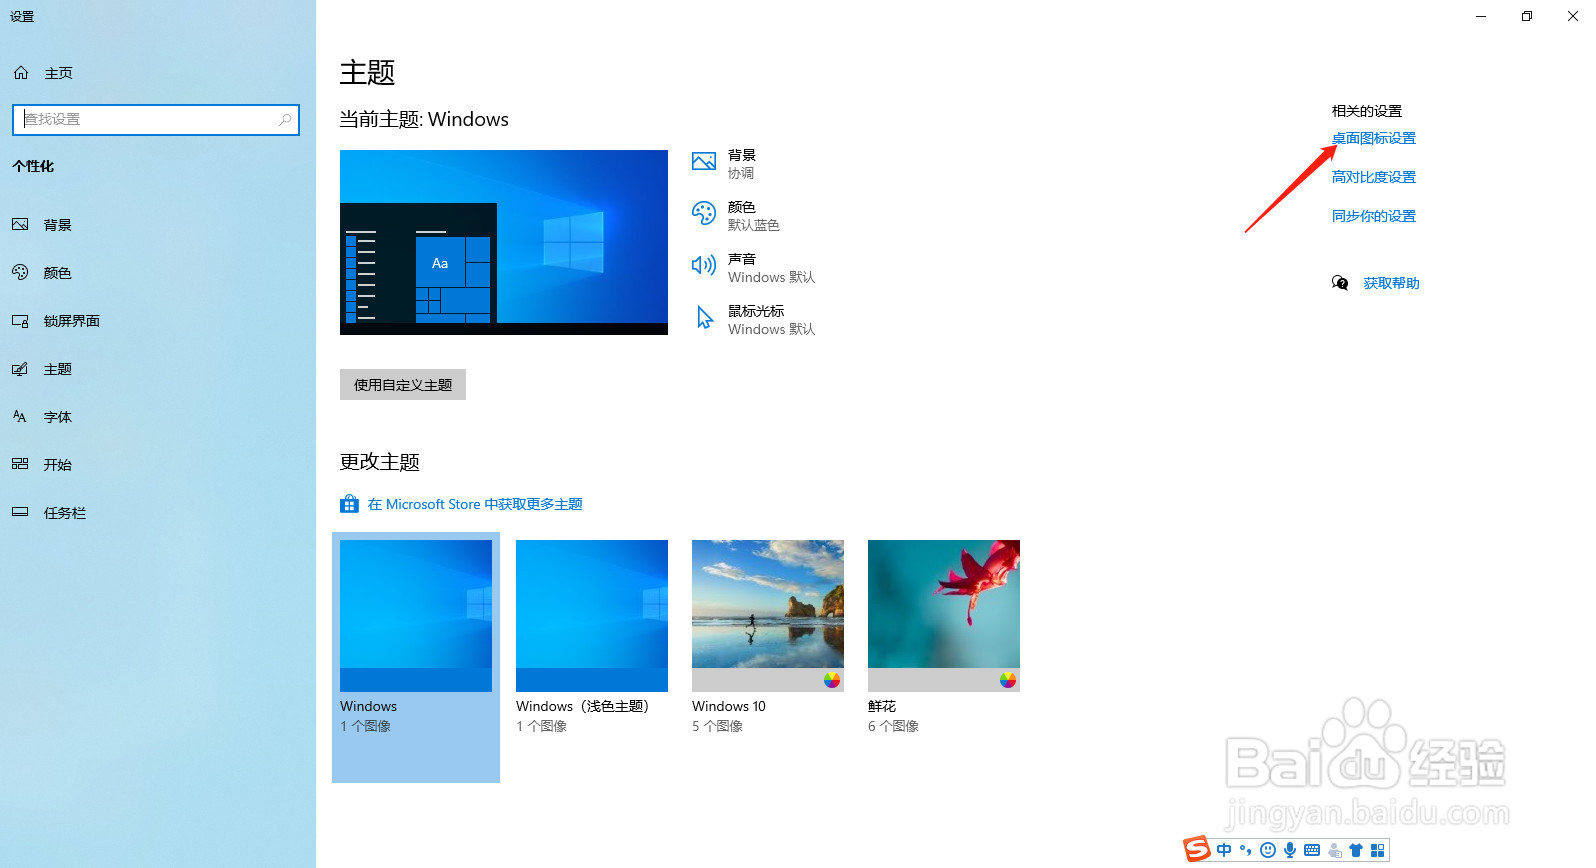This screenshot has height=868, width=1596.
Task: Click Sogou microphone voice input icon
Action: click(1290, 850)
